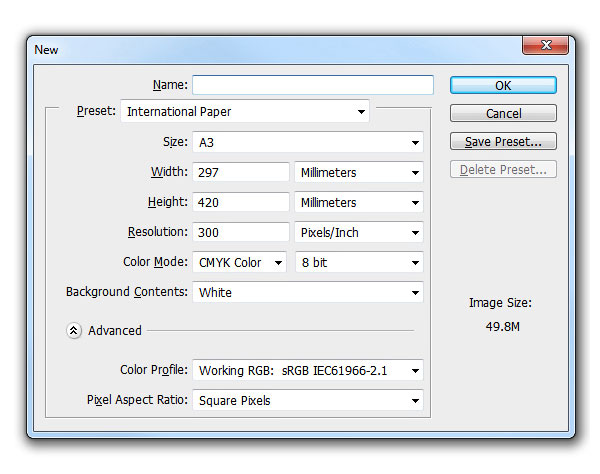Click the Height value field 420

(x=241, y=202)
